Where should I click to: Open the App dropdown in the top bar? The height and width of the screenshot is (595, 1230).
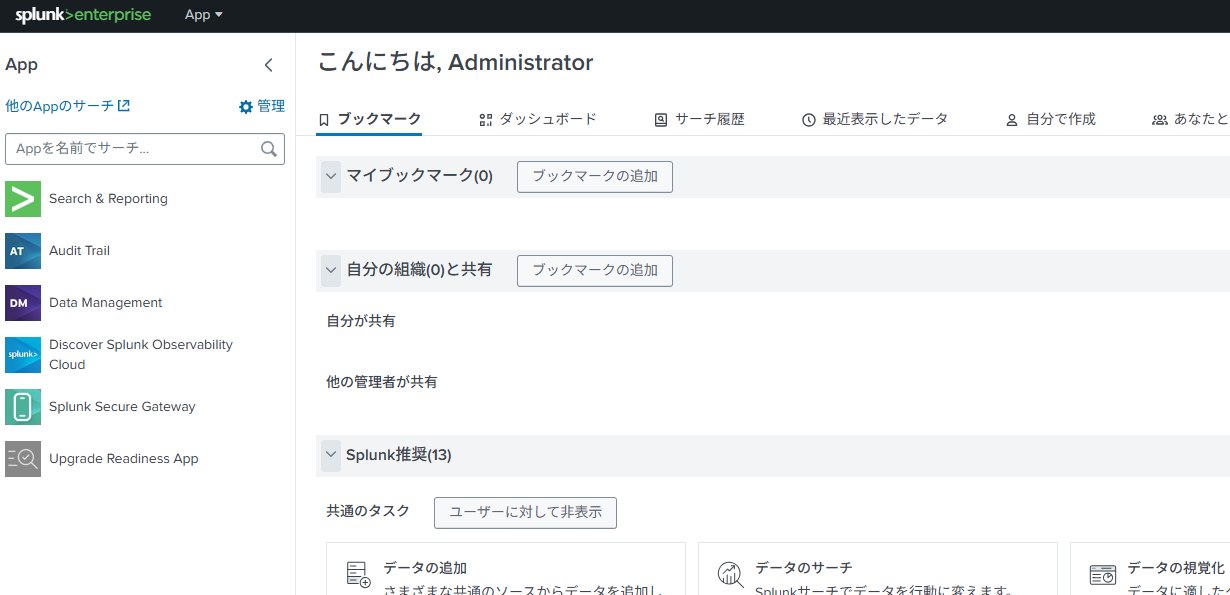[204, 15]
